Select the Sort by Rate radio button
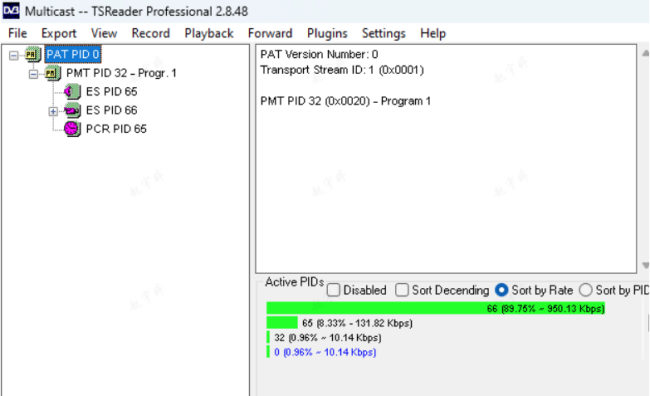650x396 pixels. 502,290
